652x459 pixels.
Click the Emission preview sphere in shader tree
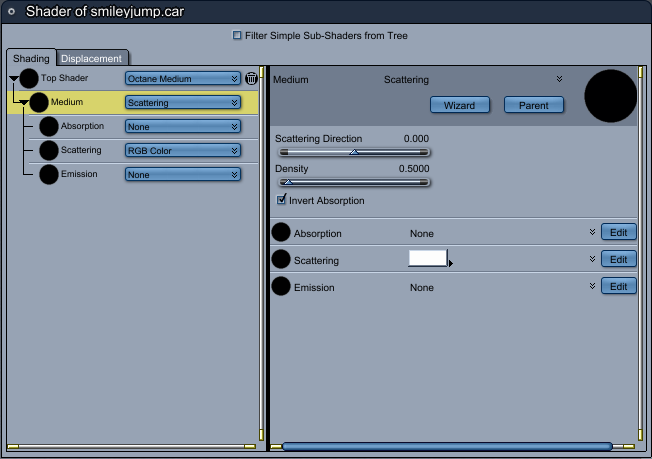click(x=49, y=175)
